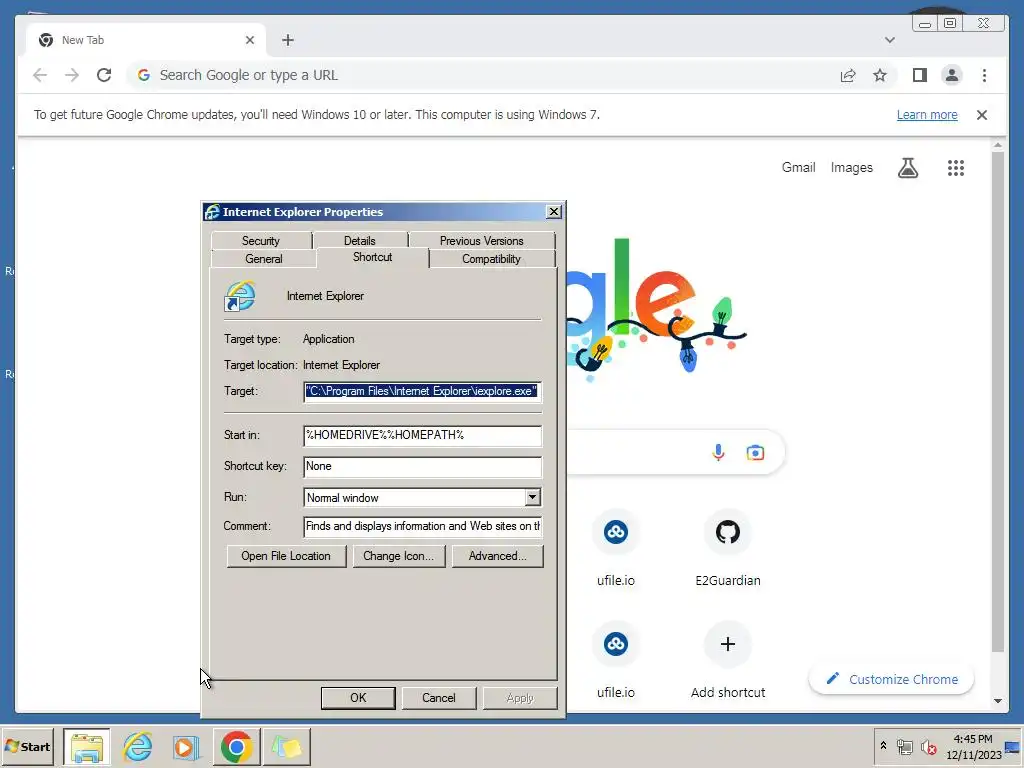Screen dimensions: 1024x768
Task: Open Windows Media Player on the taskbar
Action: pyautogui.click(x=186, y=746)
